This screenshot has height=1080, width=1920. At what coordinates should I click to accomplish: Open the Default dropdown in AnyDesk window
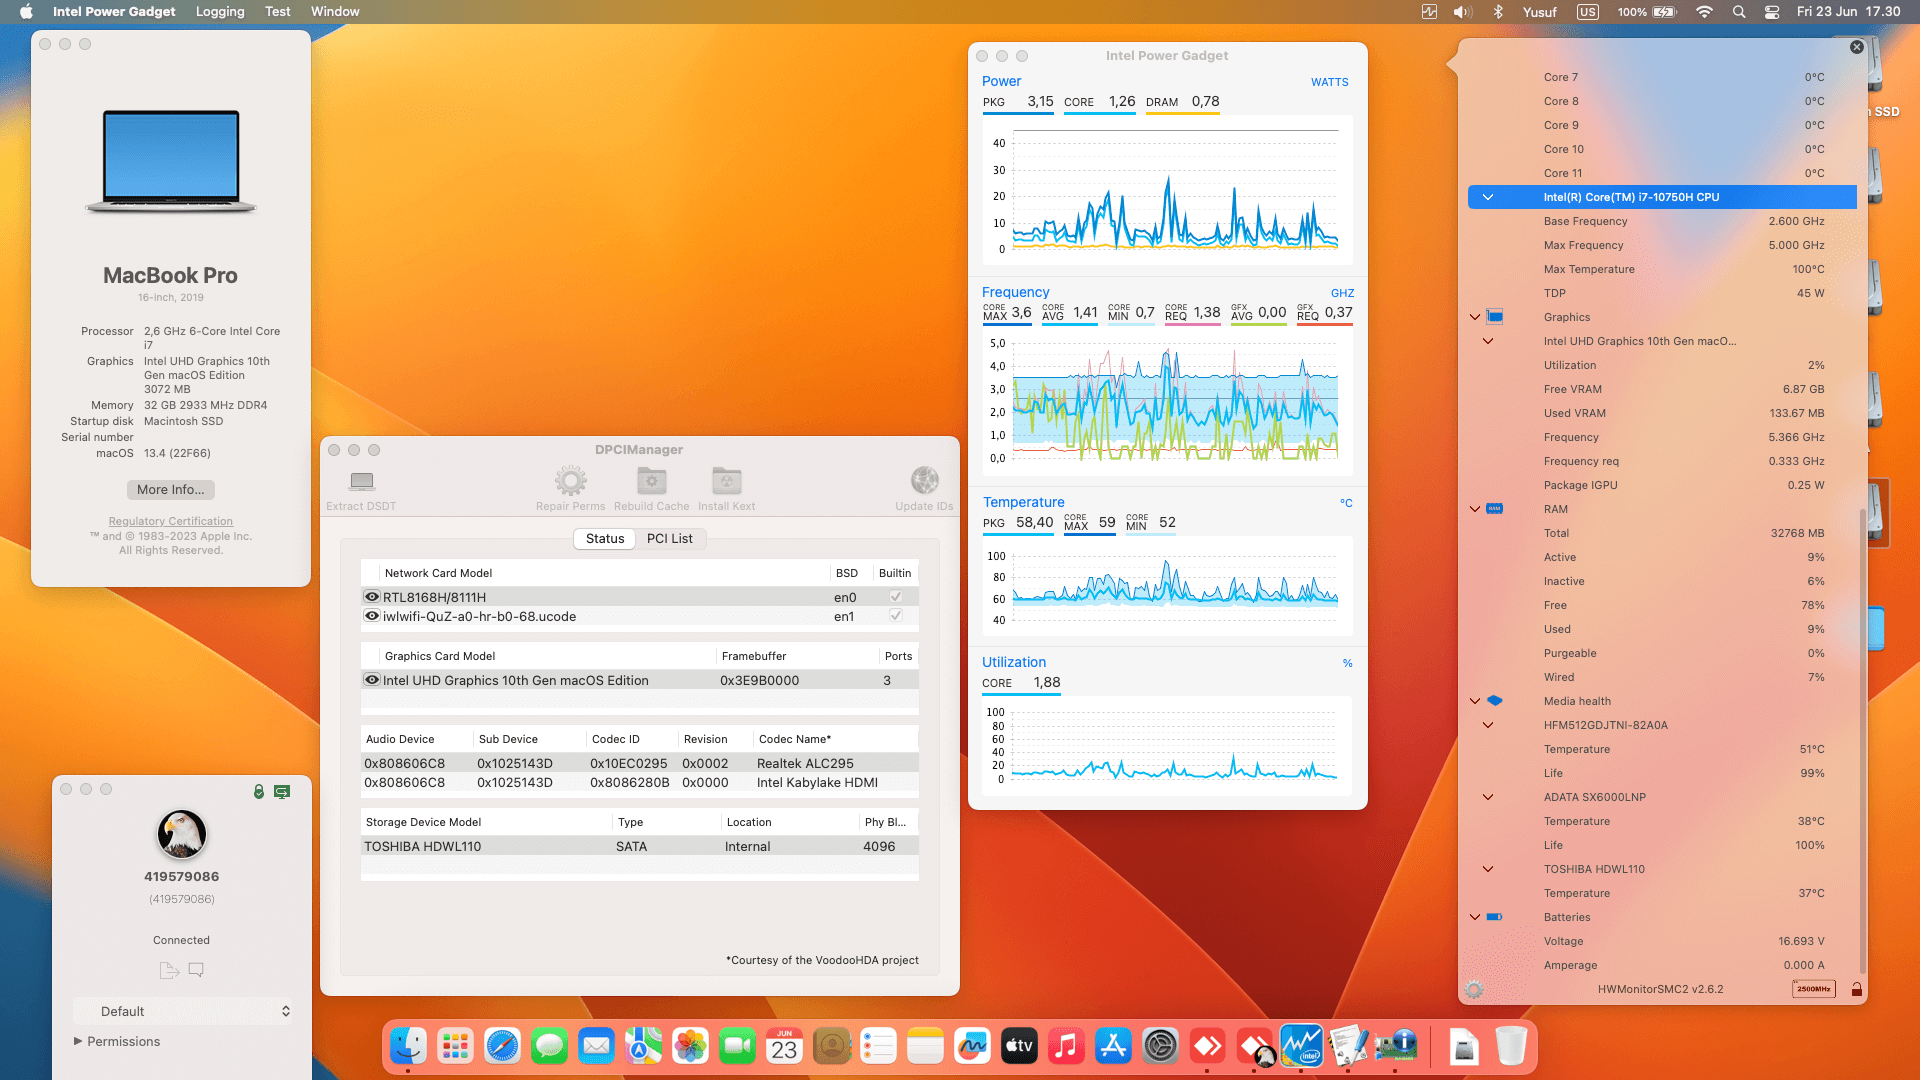pyautogui.click(x=183, y=1011)
